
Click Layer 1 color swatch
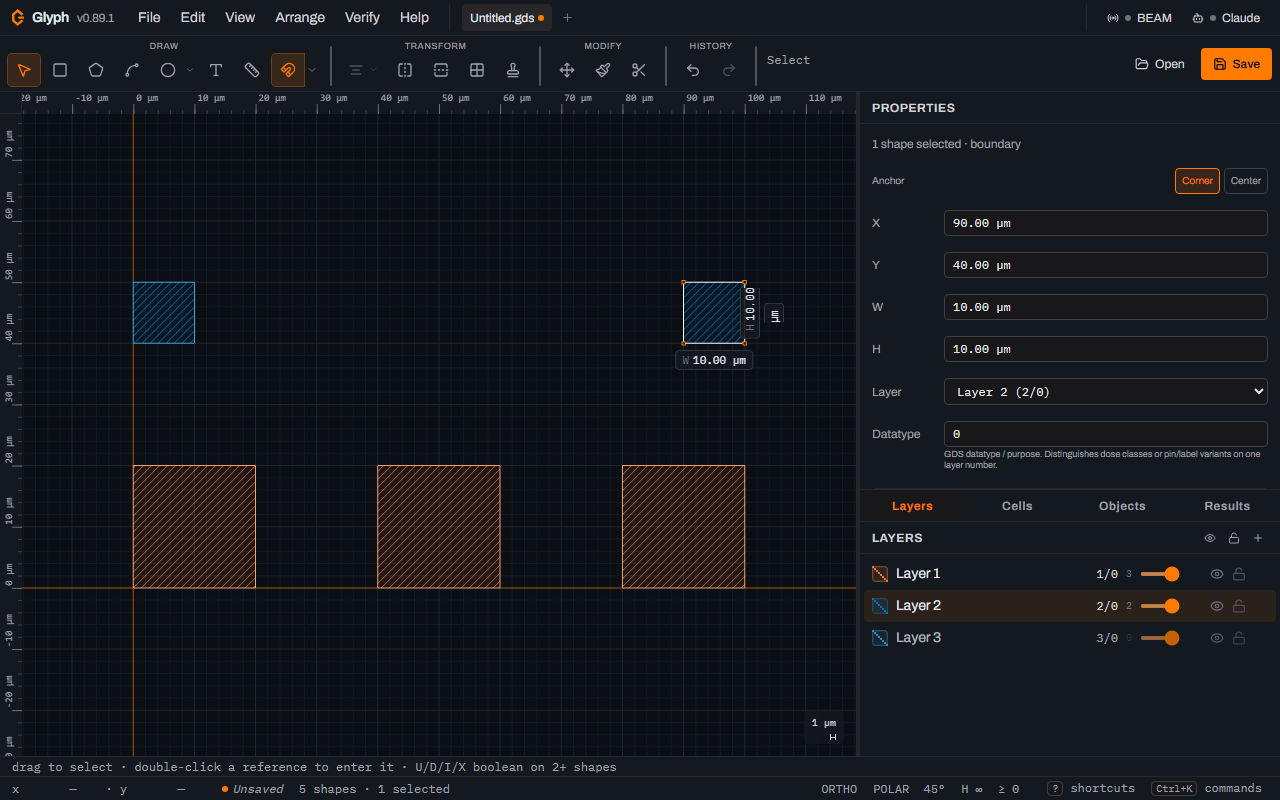[880, 574]
